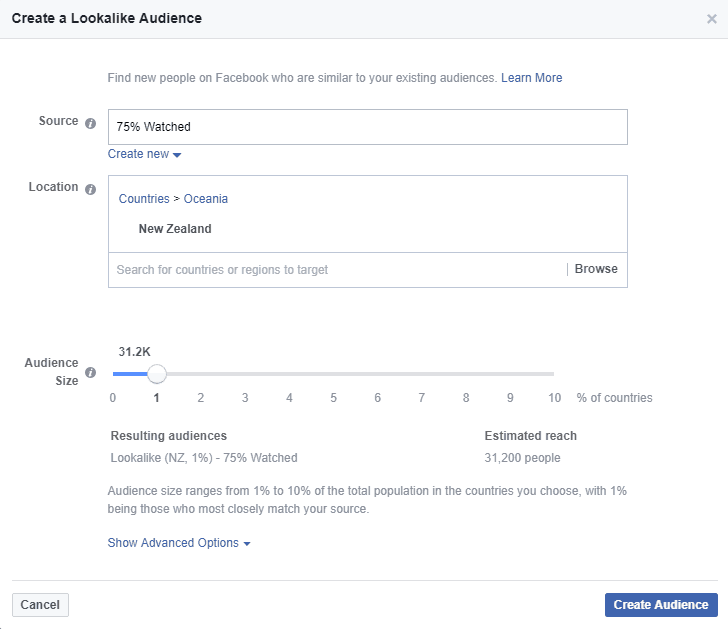728x629 pixels.
Task: Select New Zealand in location list
Action: click(175, 229)
